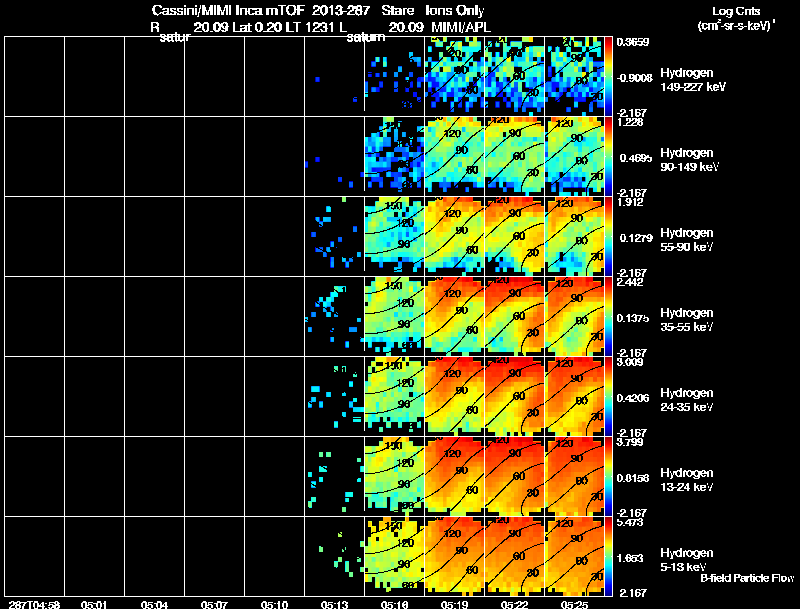
Task: Click the 05:13 time axis tick
Action: 334,604
